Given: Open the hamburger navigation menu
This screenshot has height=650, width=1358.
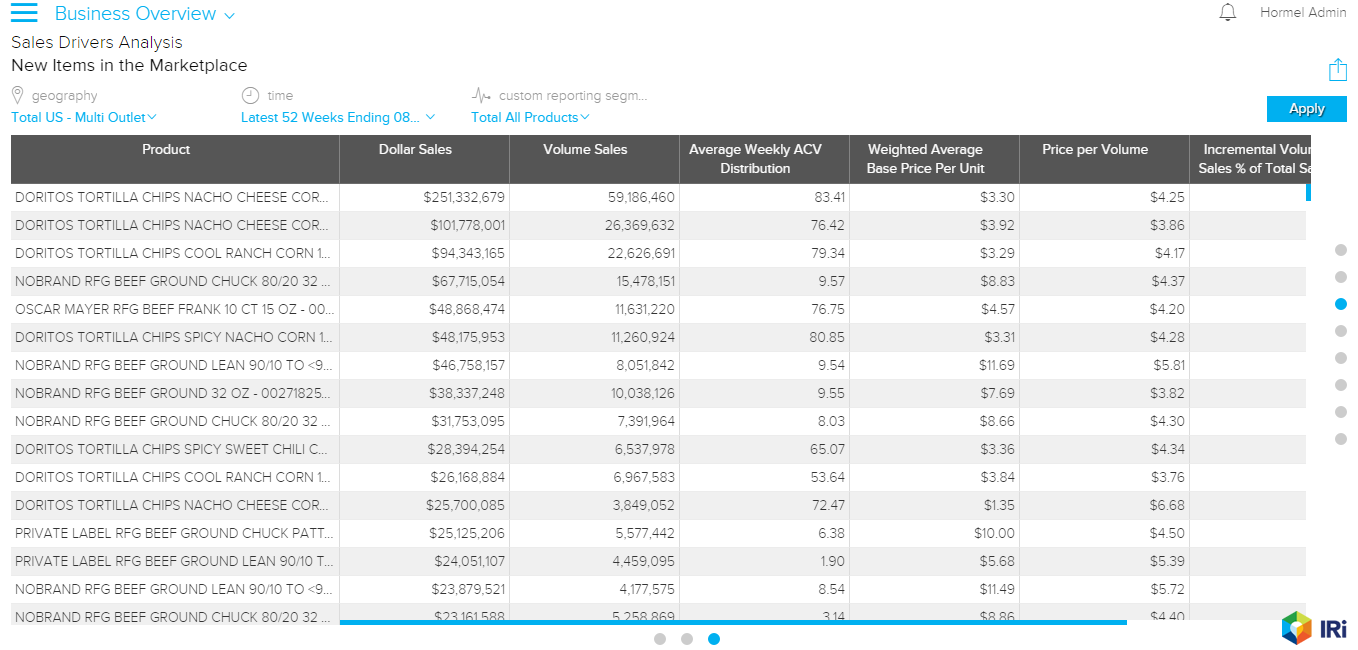Looking at the screenshot, I should pyautogui.click(x=24, y=13).
